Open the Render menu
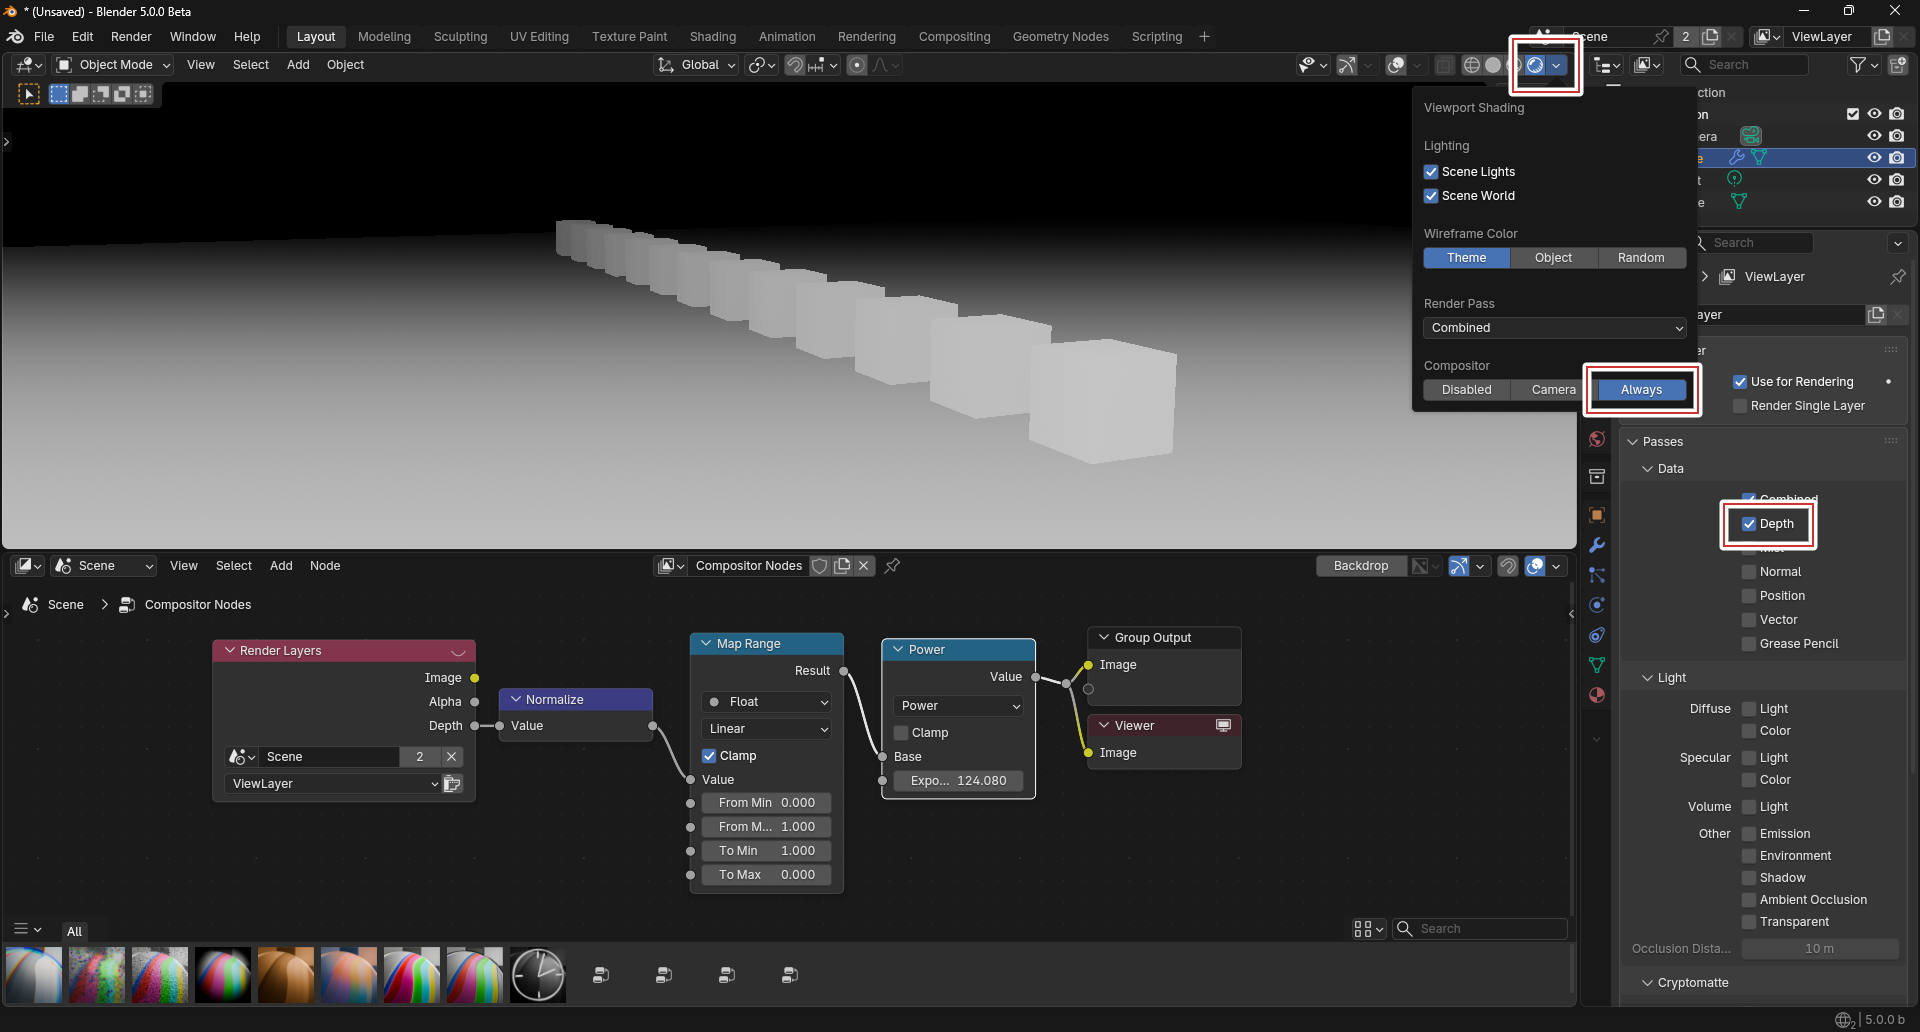The image size is (1920, 1032). click(131, 37)
